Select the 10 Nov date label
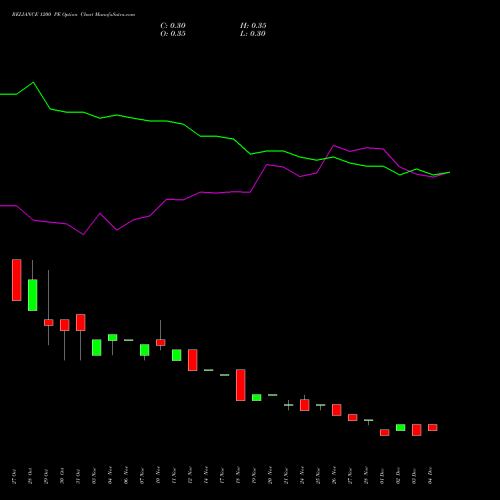 [x=158, y=475]
